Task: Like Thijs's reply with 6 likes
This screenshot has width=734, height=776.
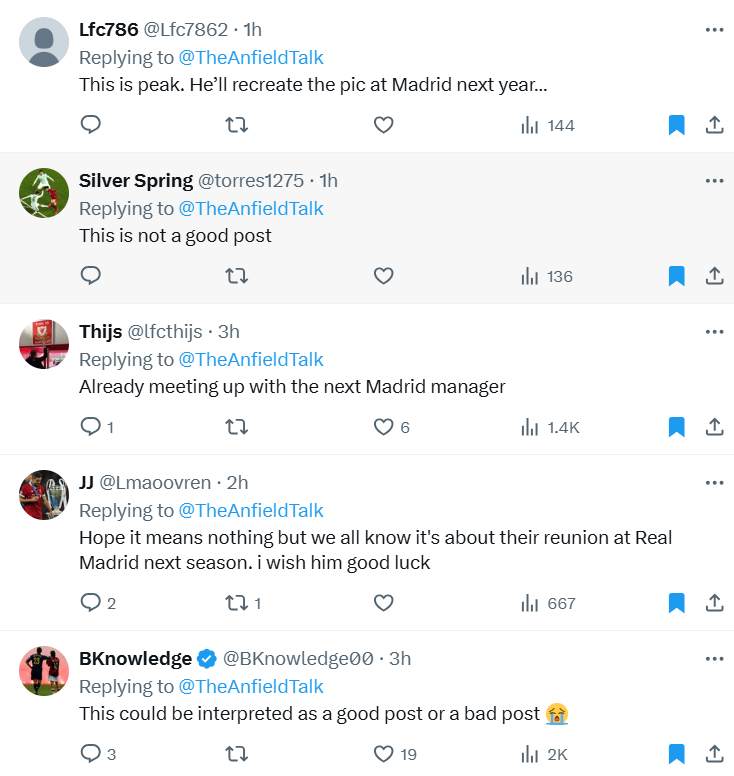Action: pos(383,427)
